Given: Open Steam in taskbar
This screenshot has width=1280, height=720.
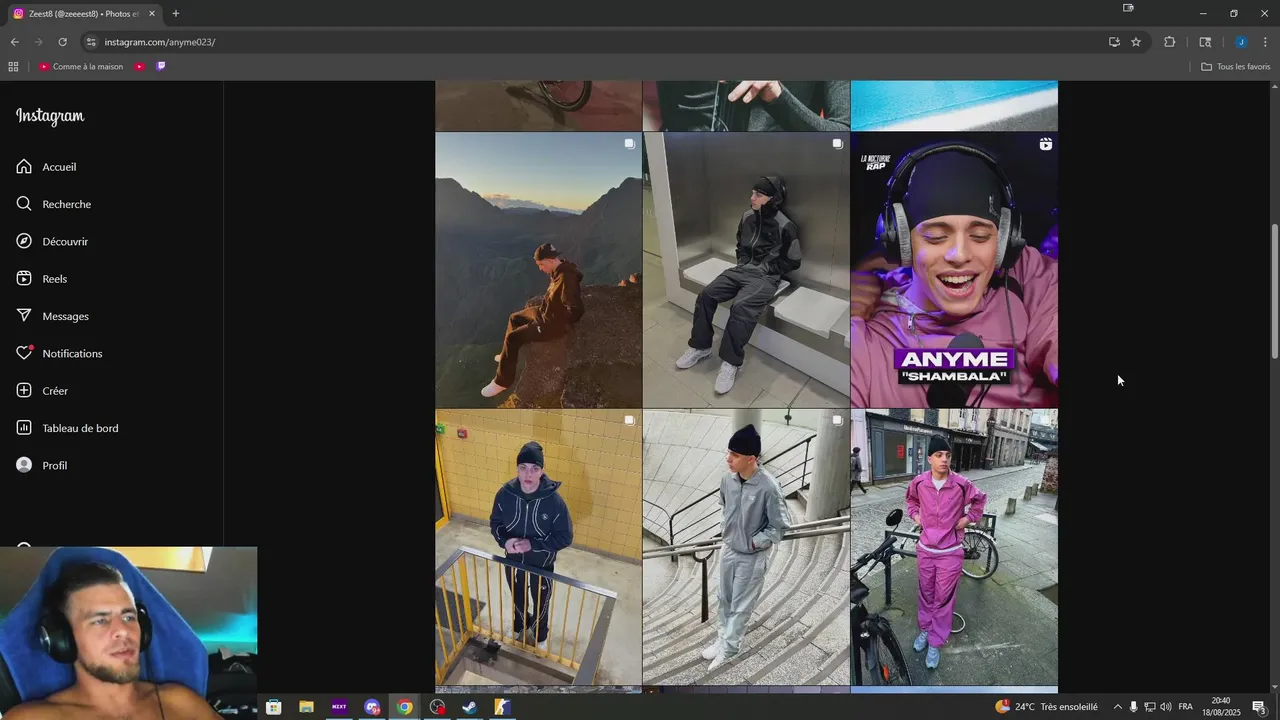Looking at the screenshot, I should click(x=469, y=707).
